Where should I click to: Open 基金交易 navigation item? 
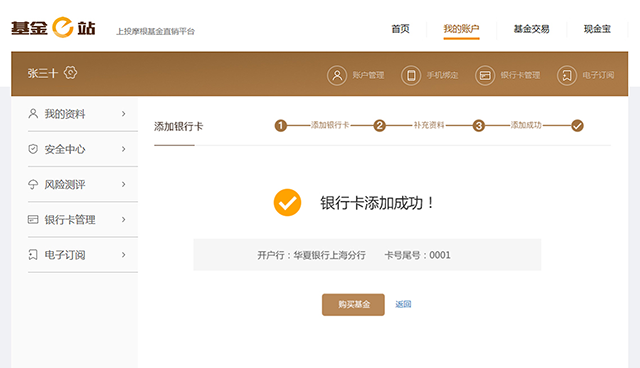pos(531,29)
